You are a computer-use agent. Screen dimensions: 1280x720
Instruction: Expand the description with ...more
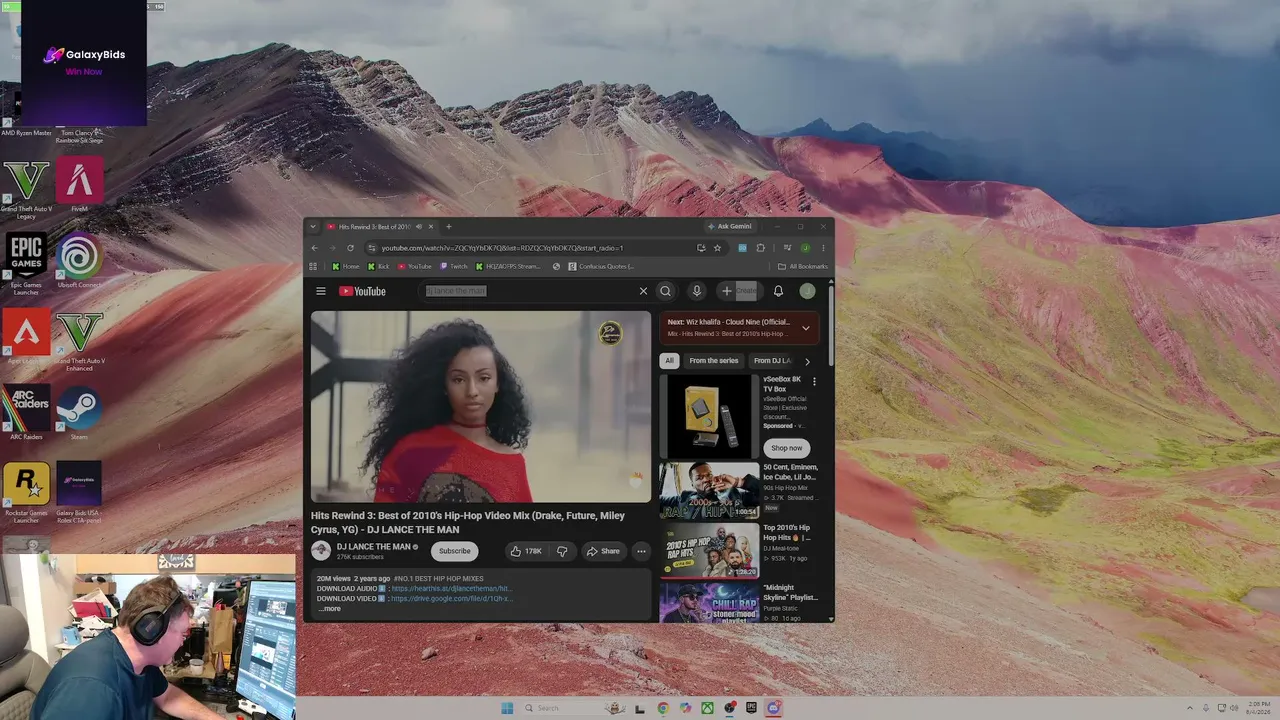tap(329, 608)
